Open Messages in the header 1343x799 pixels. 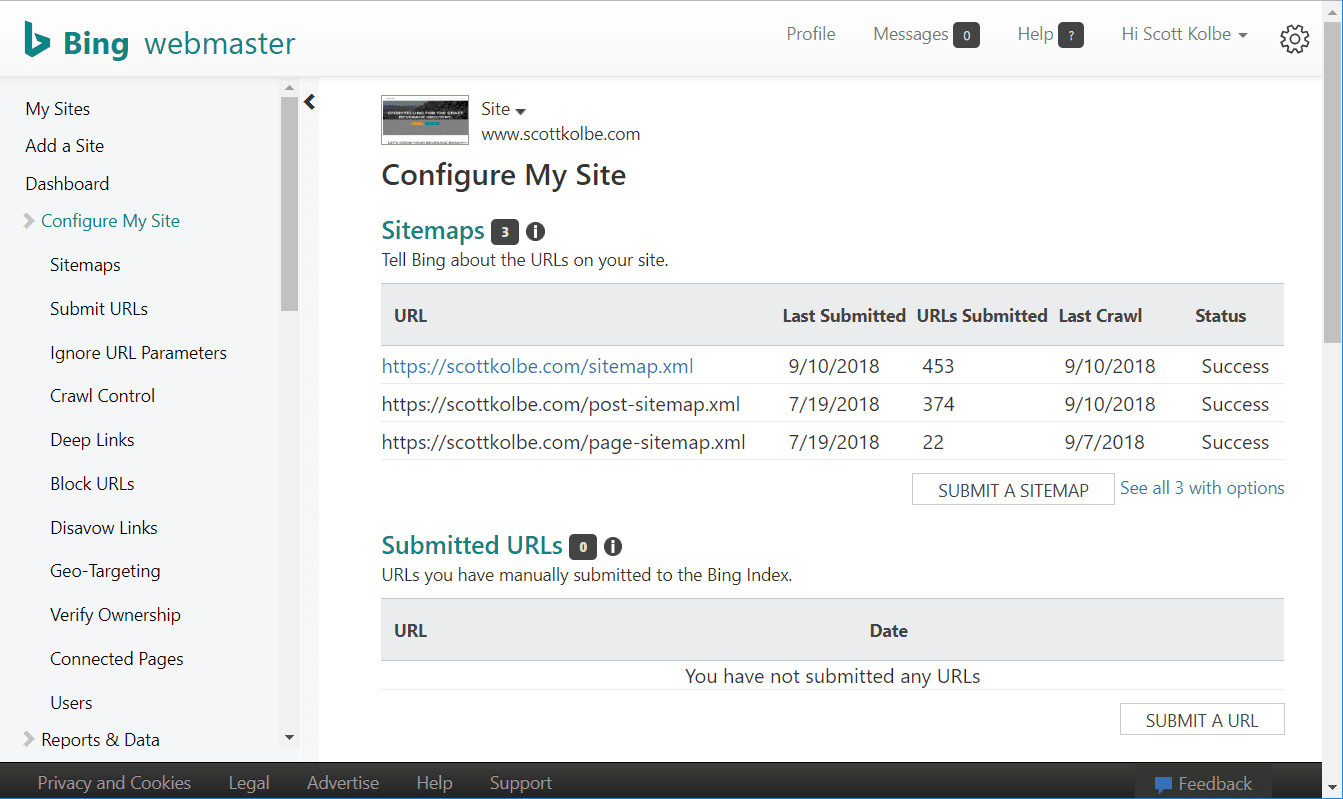point(911,34)
